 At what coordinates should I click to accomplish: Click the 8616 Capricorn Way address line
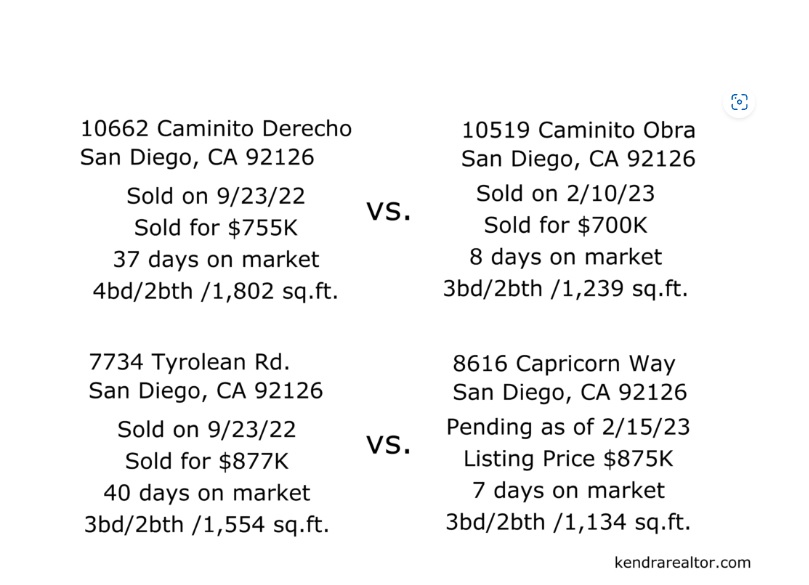(x=564, y=364)
